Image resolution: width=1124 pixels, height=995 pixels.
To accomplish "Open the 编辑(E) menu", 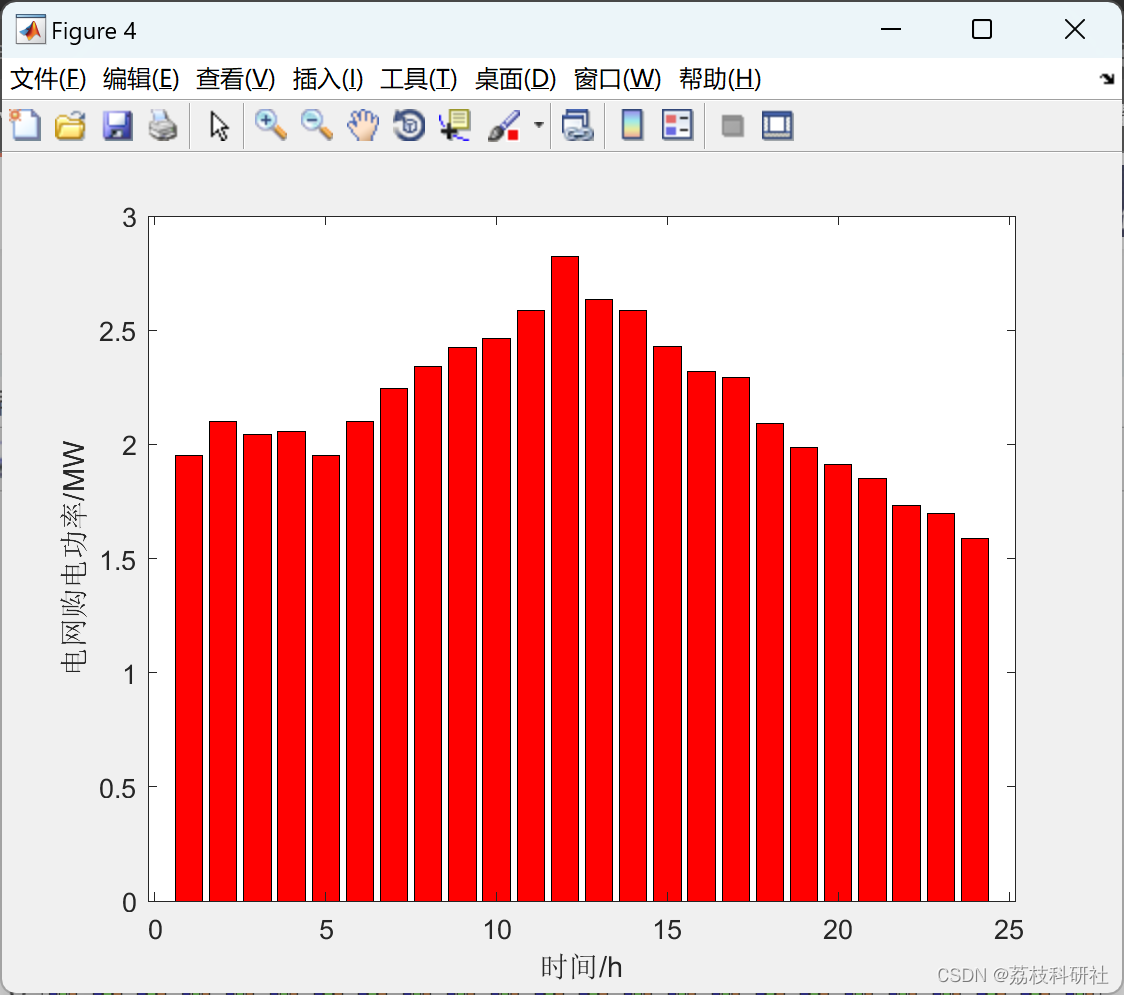I will pyautogui.click(x=140, y=79).
